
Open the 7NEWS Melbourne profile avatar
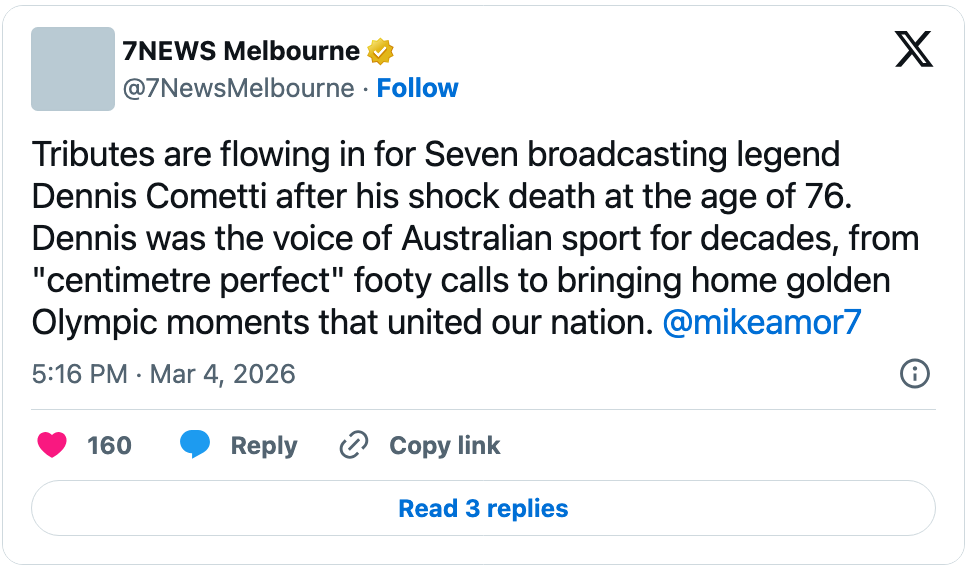pos(73,68)
